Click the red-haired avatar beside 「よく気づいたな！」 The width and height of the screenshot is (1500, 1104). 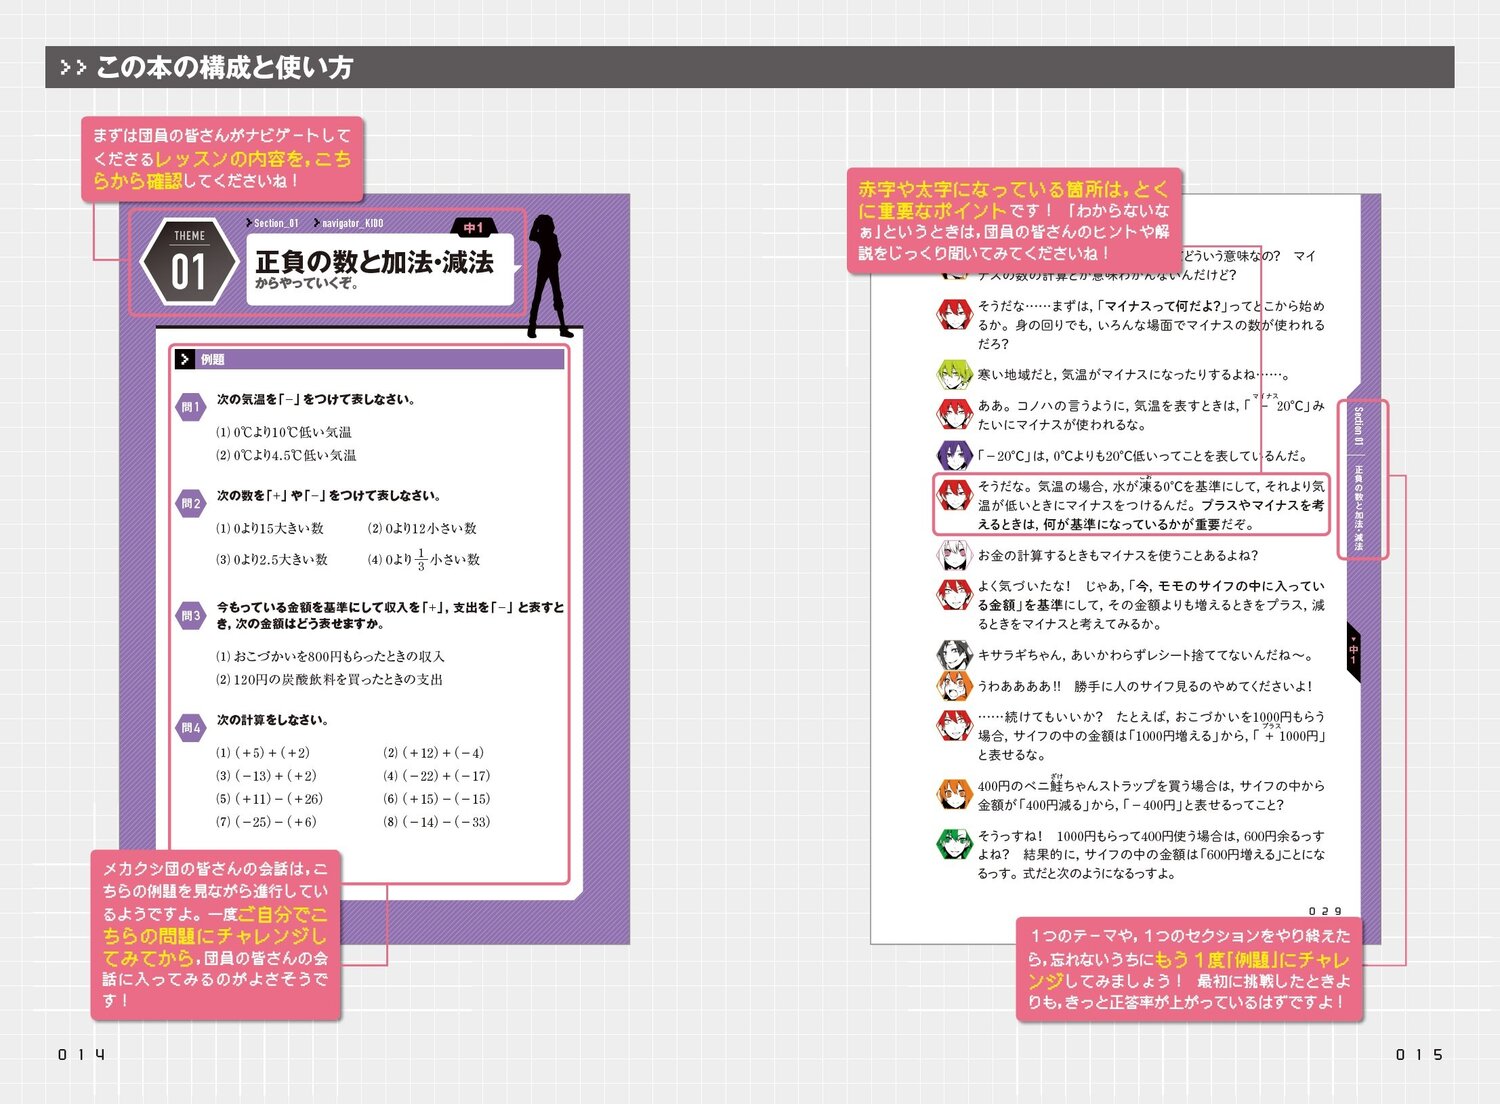954,594
